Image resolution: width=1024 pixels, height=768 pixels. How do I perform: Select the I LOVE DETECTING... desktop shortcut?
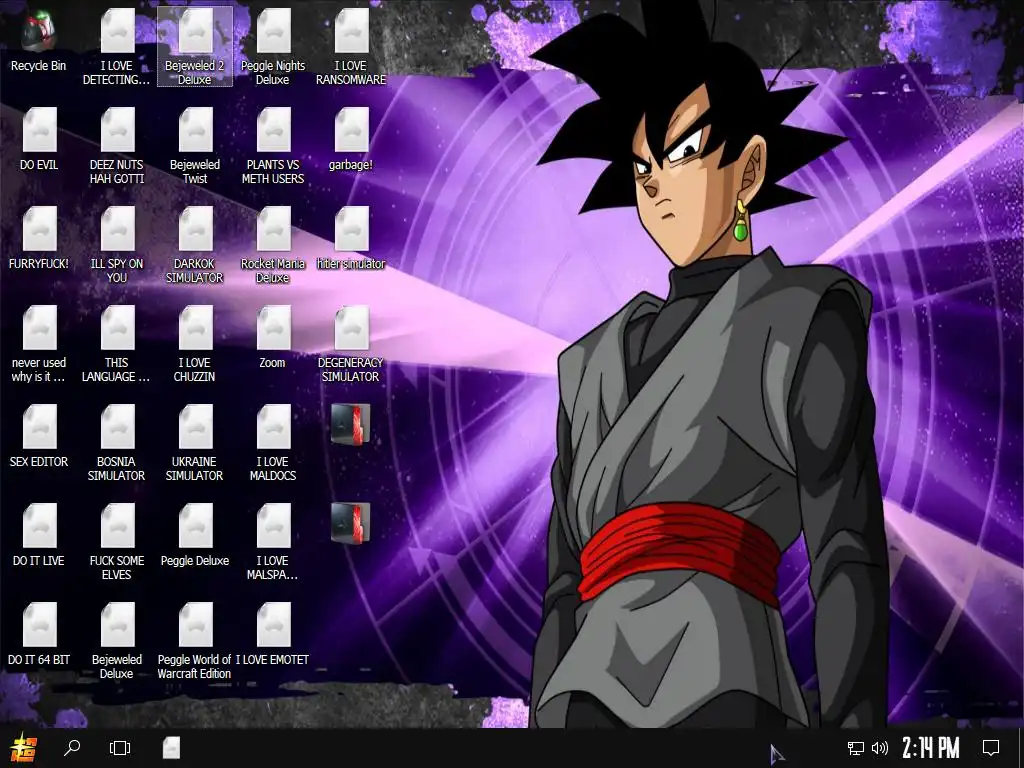[116, 47]
